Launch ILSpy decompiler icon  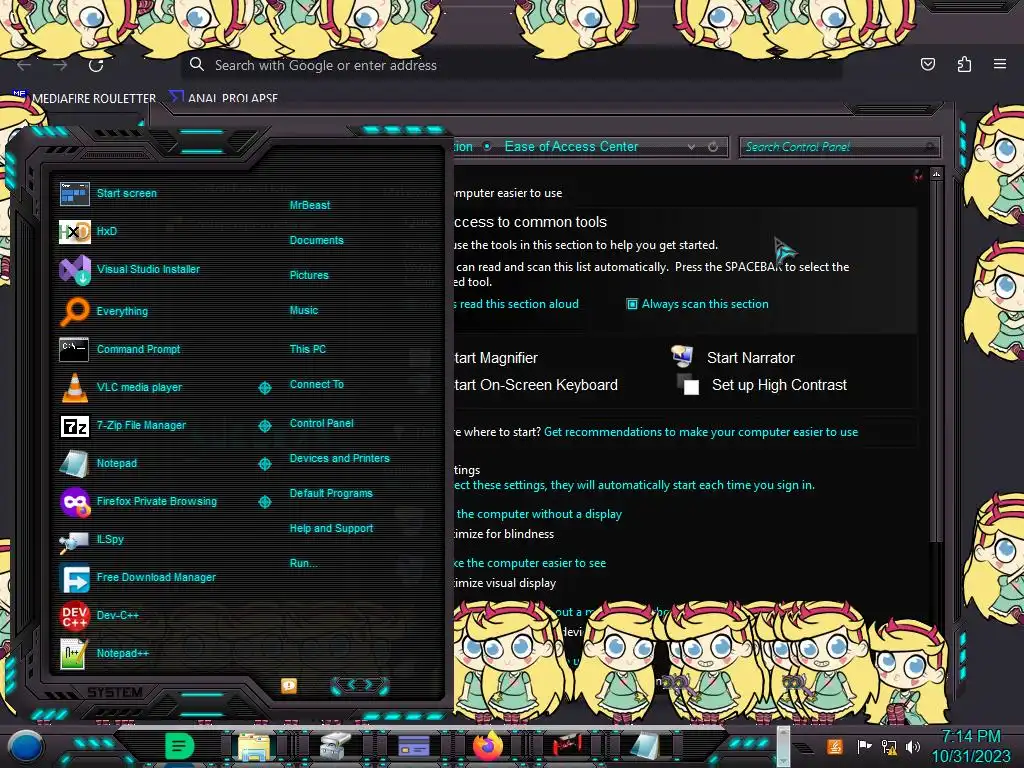pyautogui.click(x=74, y=541)
